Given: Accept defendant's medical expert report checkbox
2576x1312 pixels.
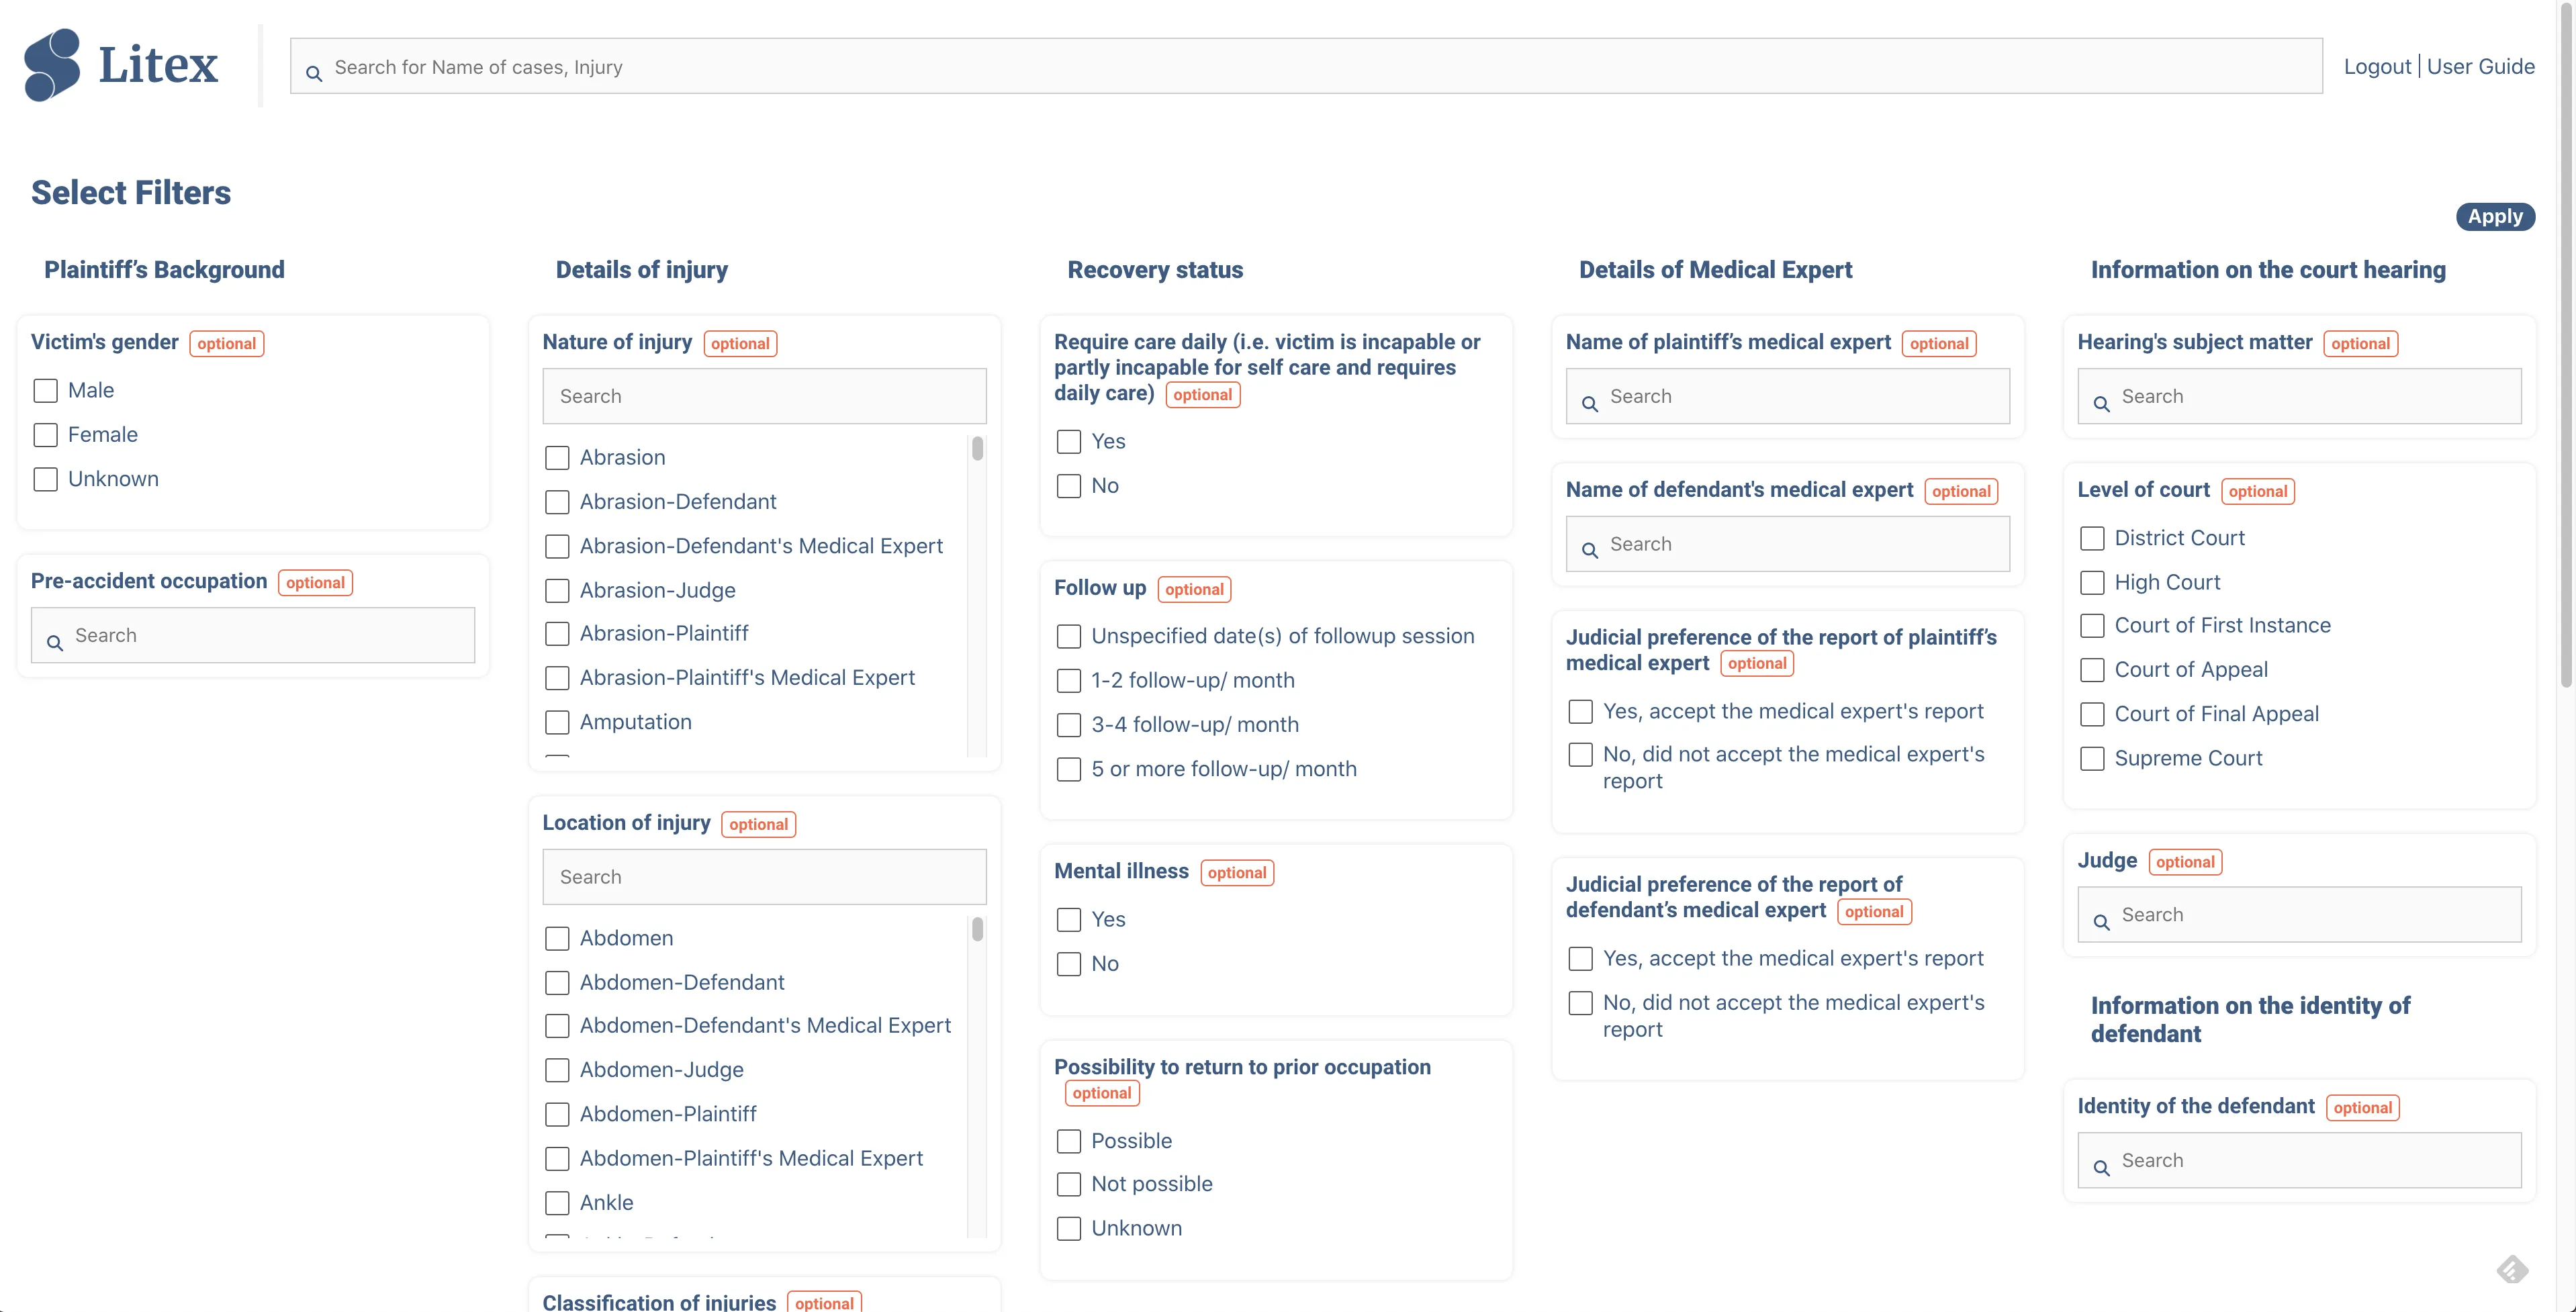Looking at the screenshot, I should (1580, 958).
